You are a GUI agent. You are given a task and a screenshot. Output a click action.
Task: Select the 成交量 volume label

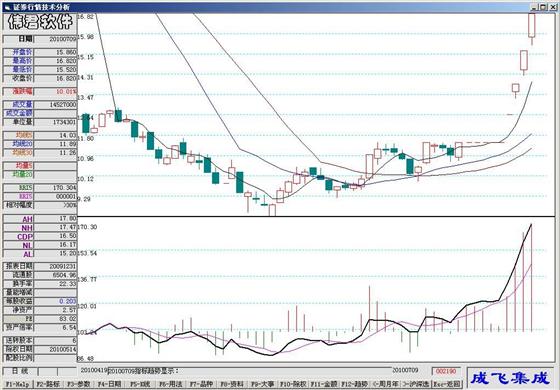point(19,105)
